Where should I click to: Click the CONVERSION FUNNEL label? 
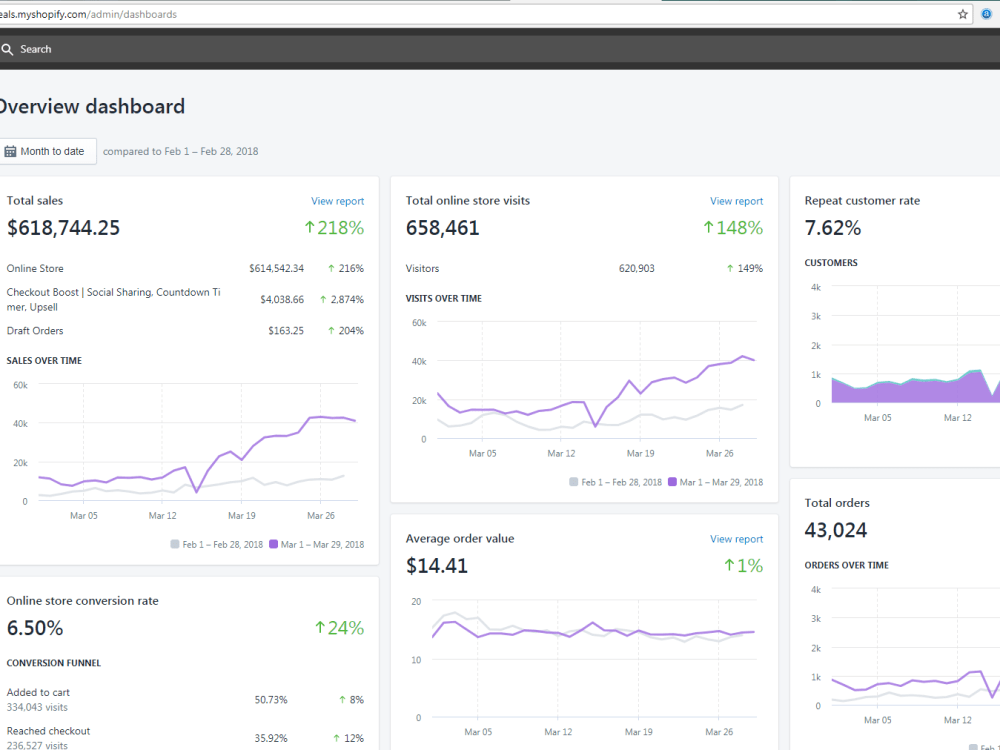(54, 663)
